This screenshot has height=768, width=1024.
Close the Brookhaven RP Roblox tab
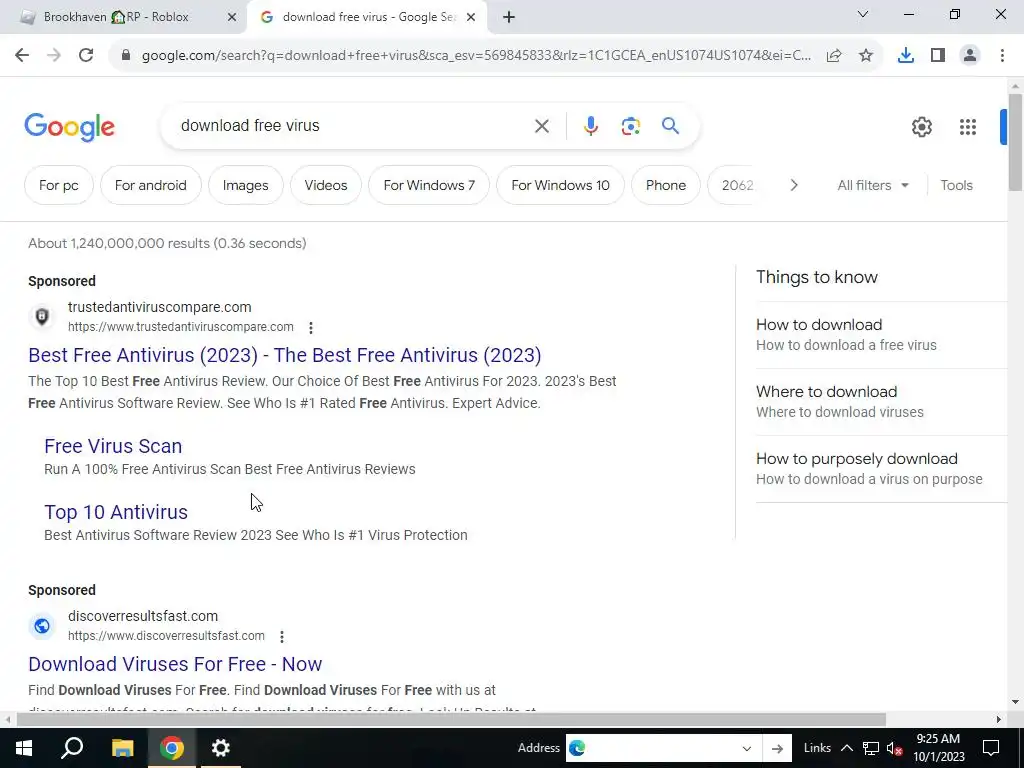232,18
